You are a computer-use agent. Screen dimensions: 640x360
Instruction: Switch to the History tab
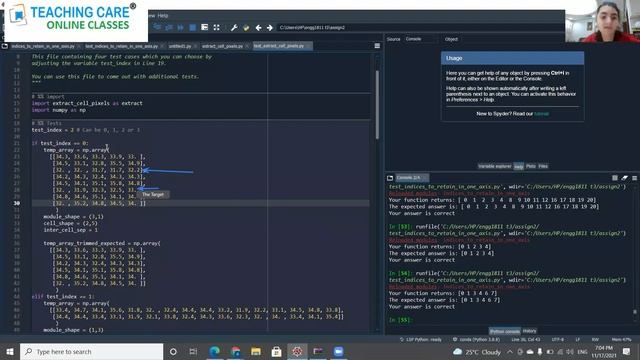[529, 331]
